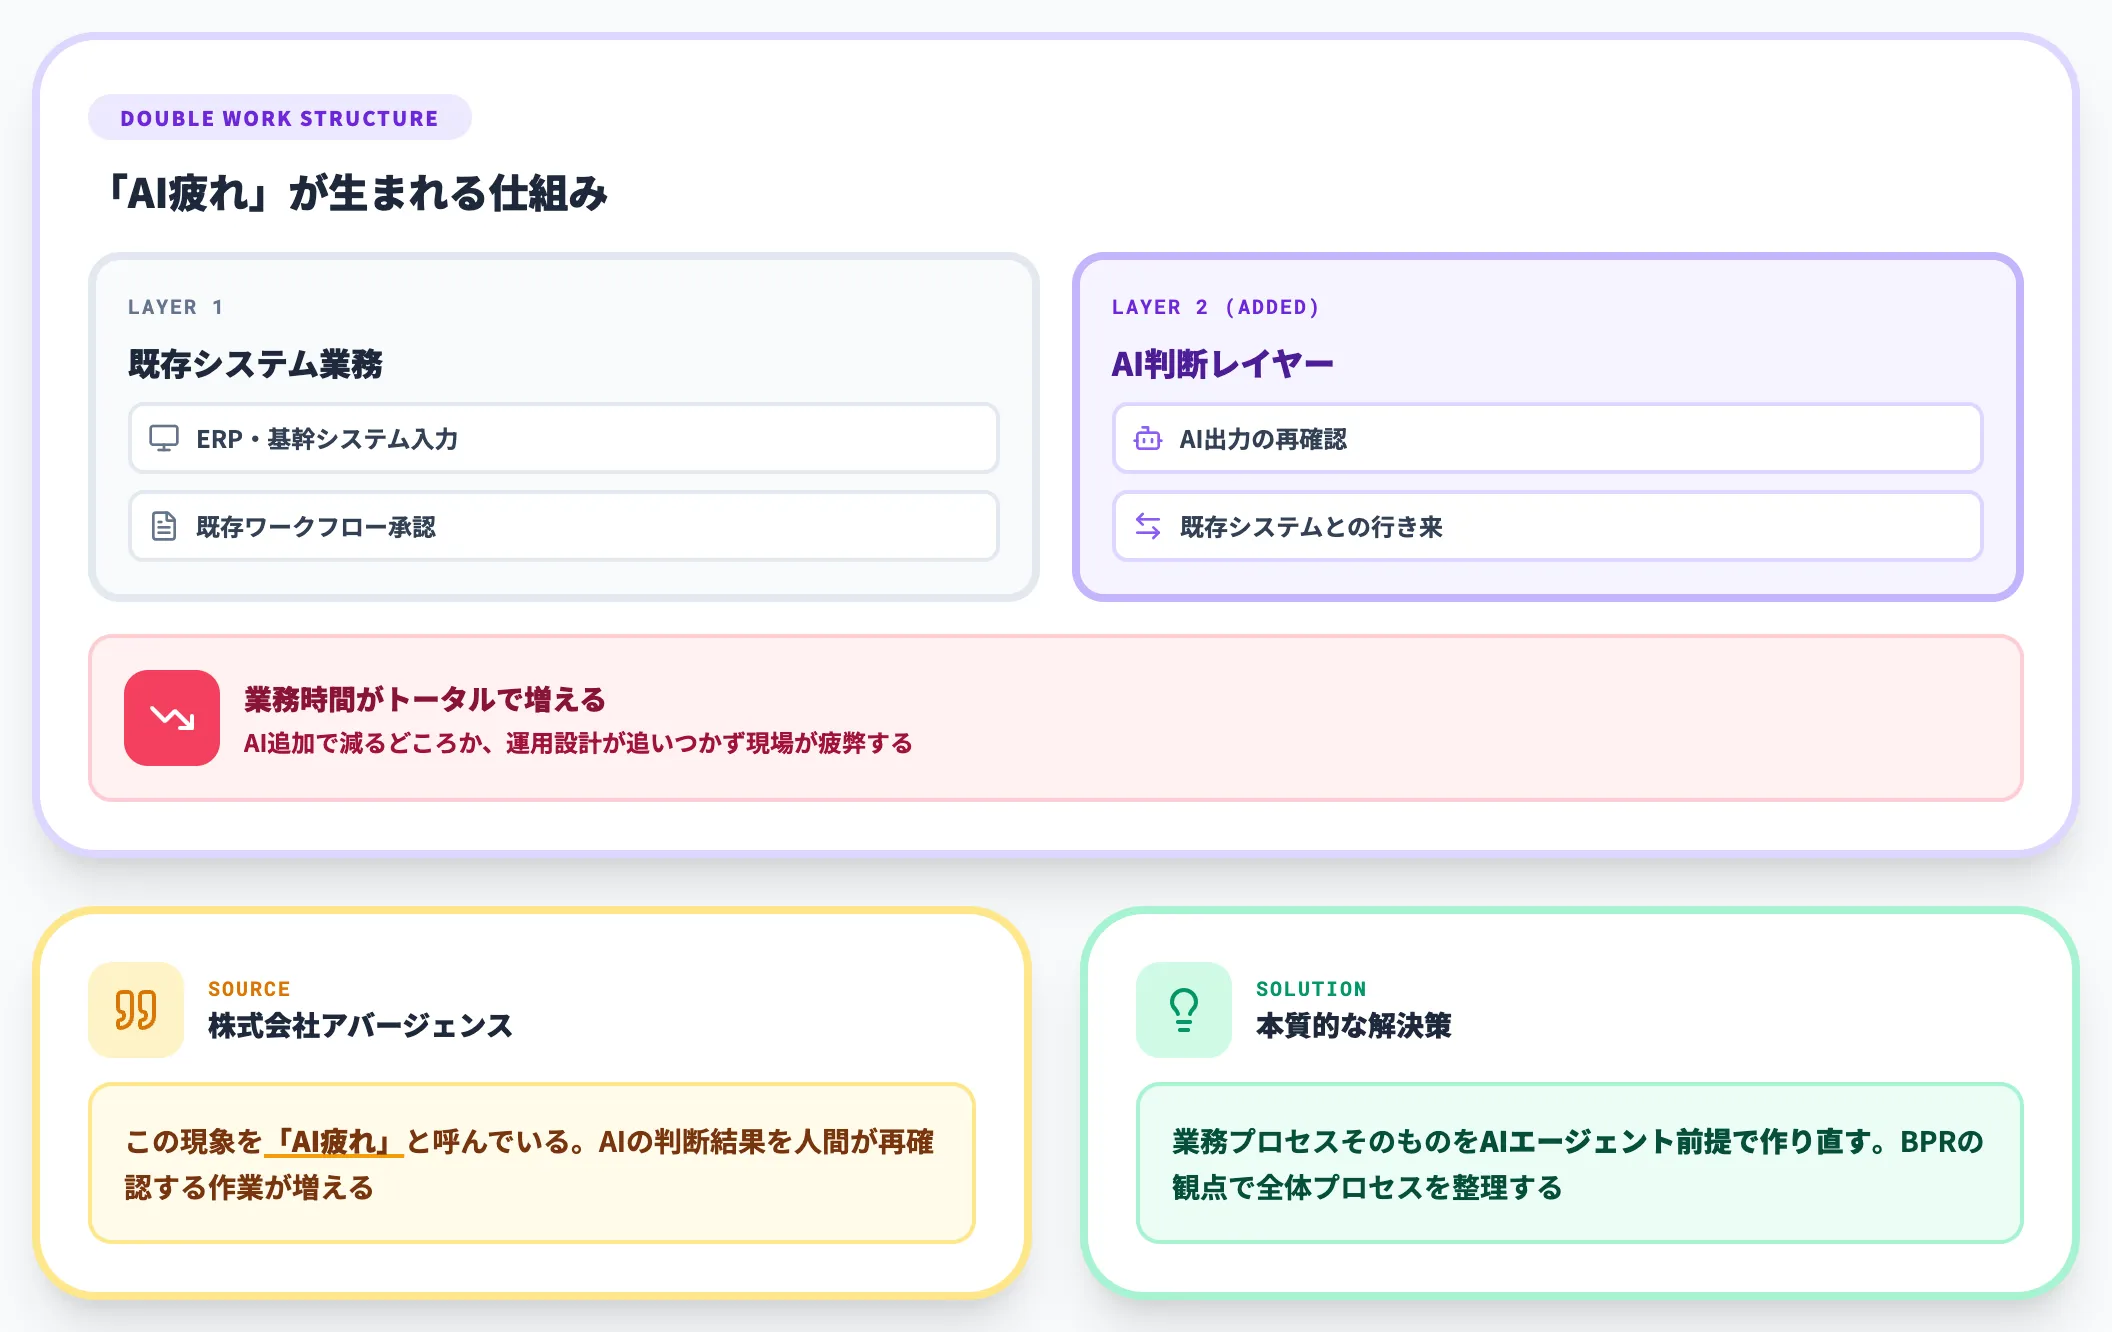Click the underlined 「AI疲れ」 in the quote
The height and width of the screenshot is (1332, 2112).
[x=334, y=1141]
